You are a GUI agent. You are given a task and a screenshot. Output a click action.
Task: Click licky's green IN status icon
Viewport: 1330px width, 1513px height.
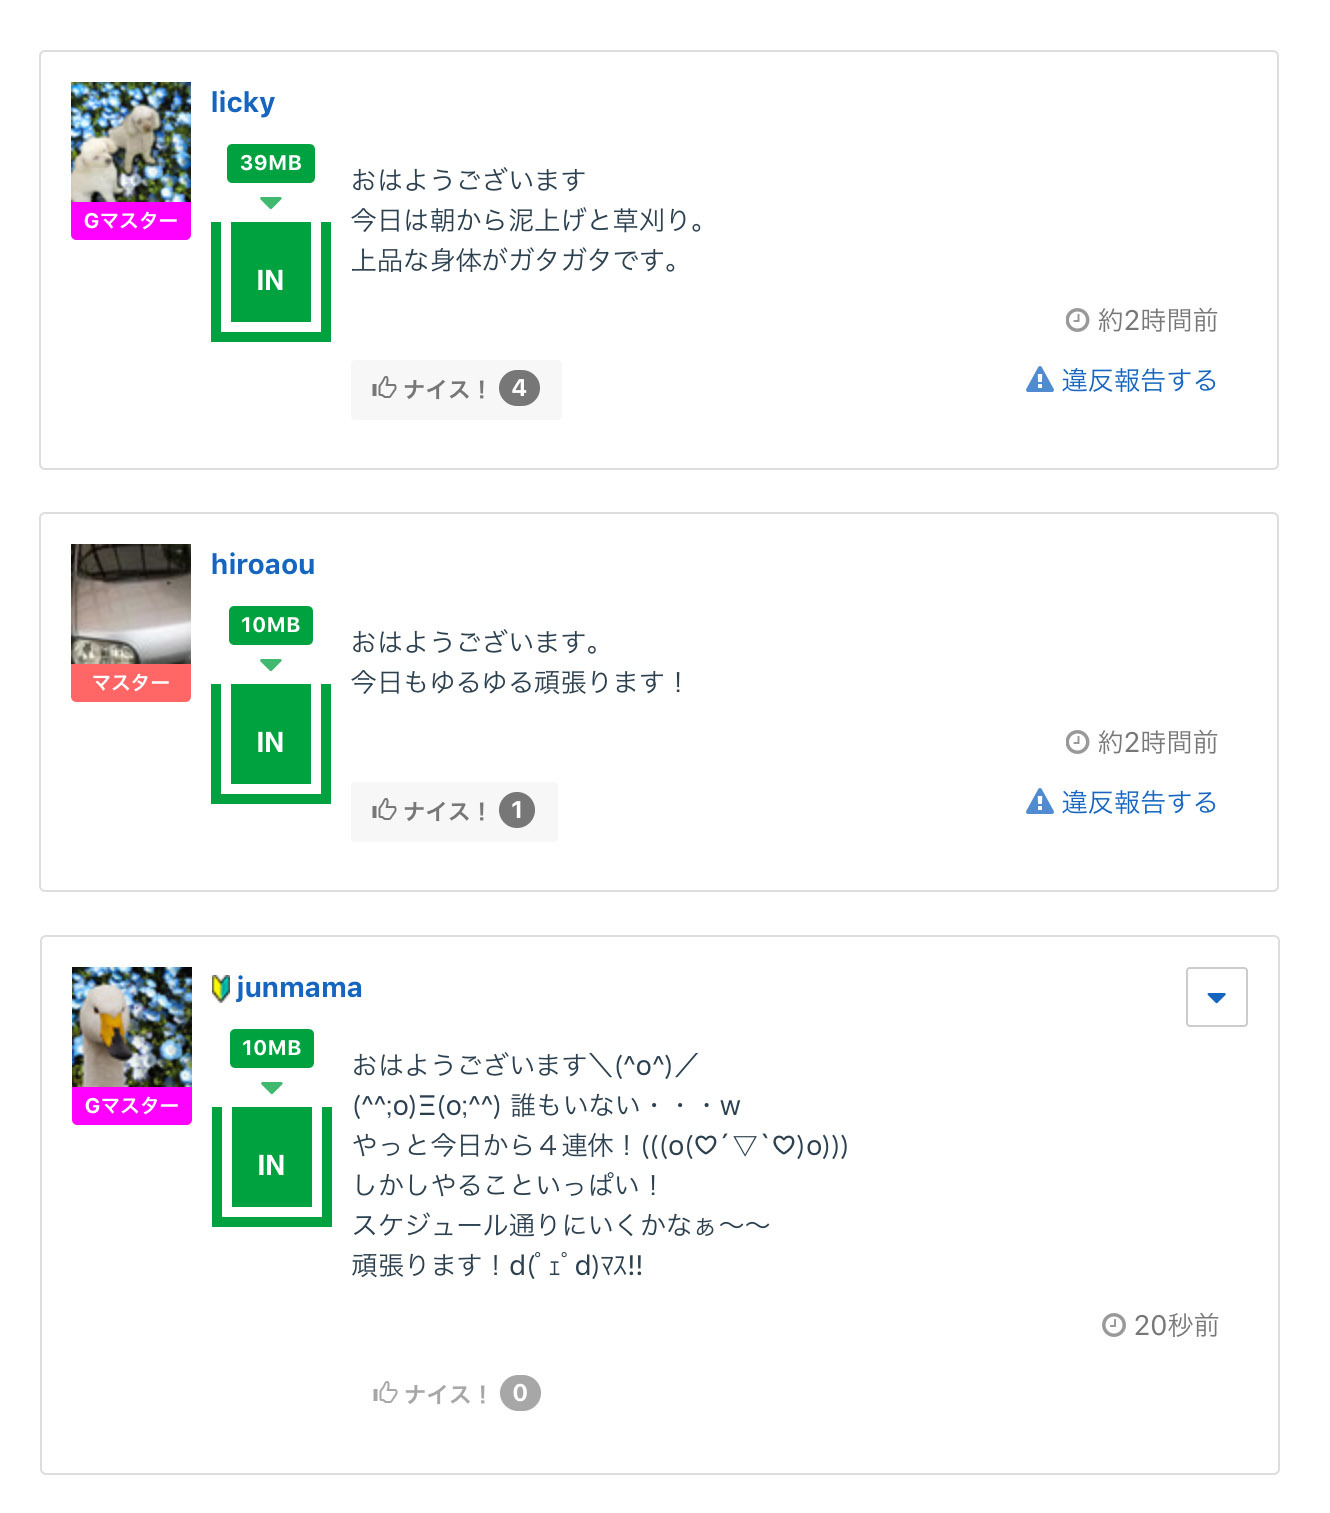(270, 280)
